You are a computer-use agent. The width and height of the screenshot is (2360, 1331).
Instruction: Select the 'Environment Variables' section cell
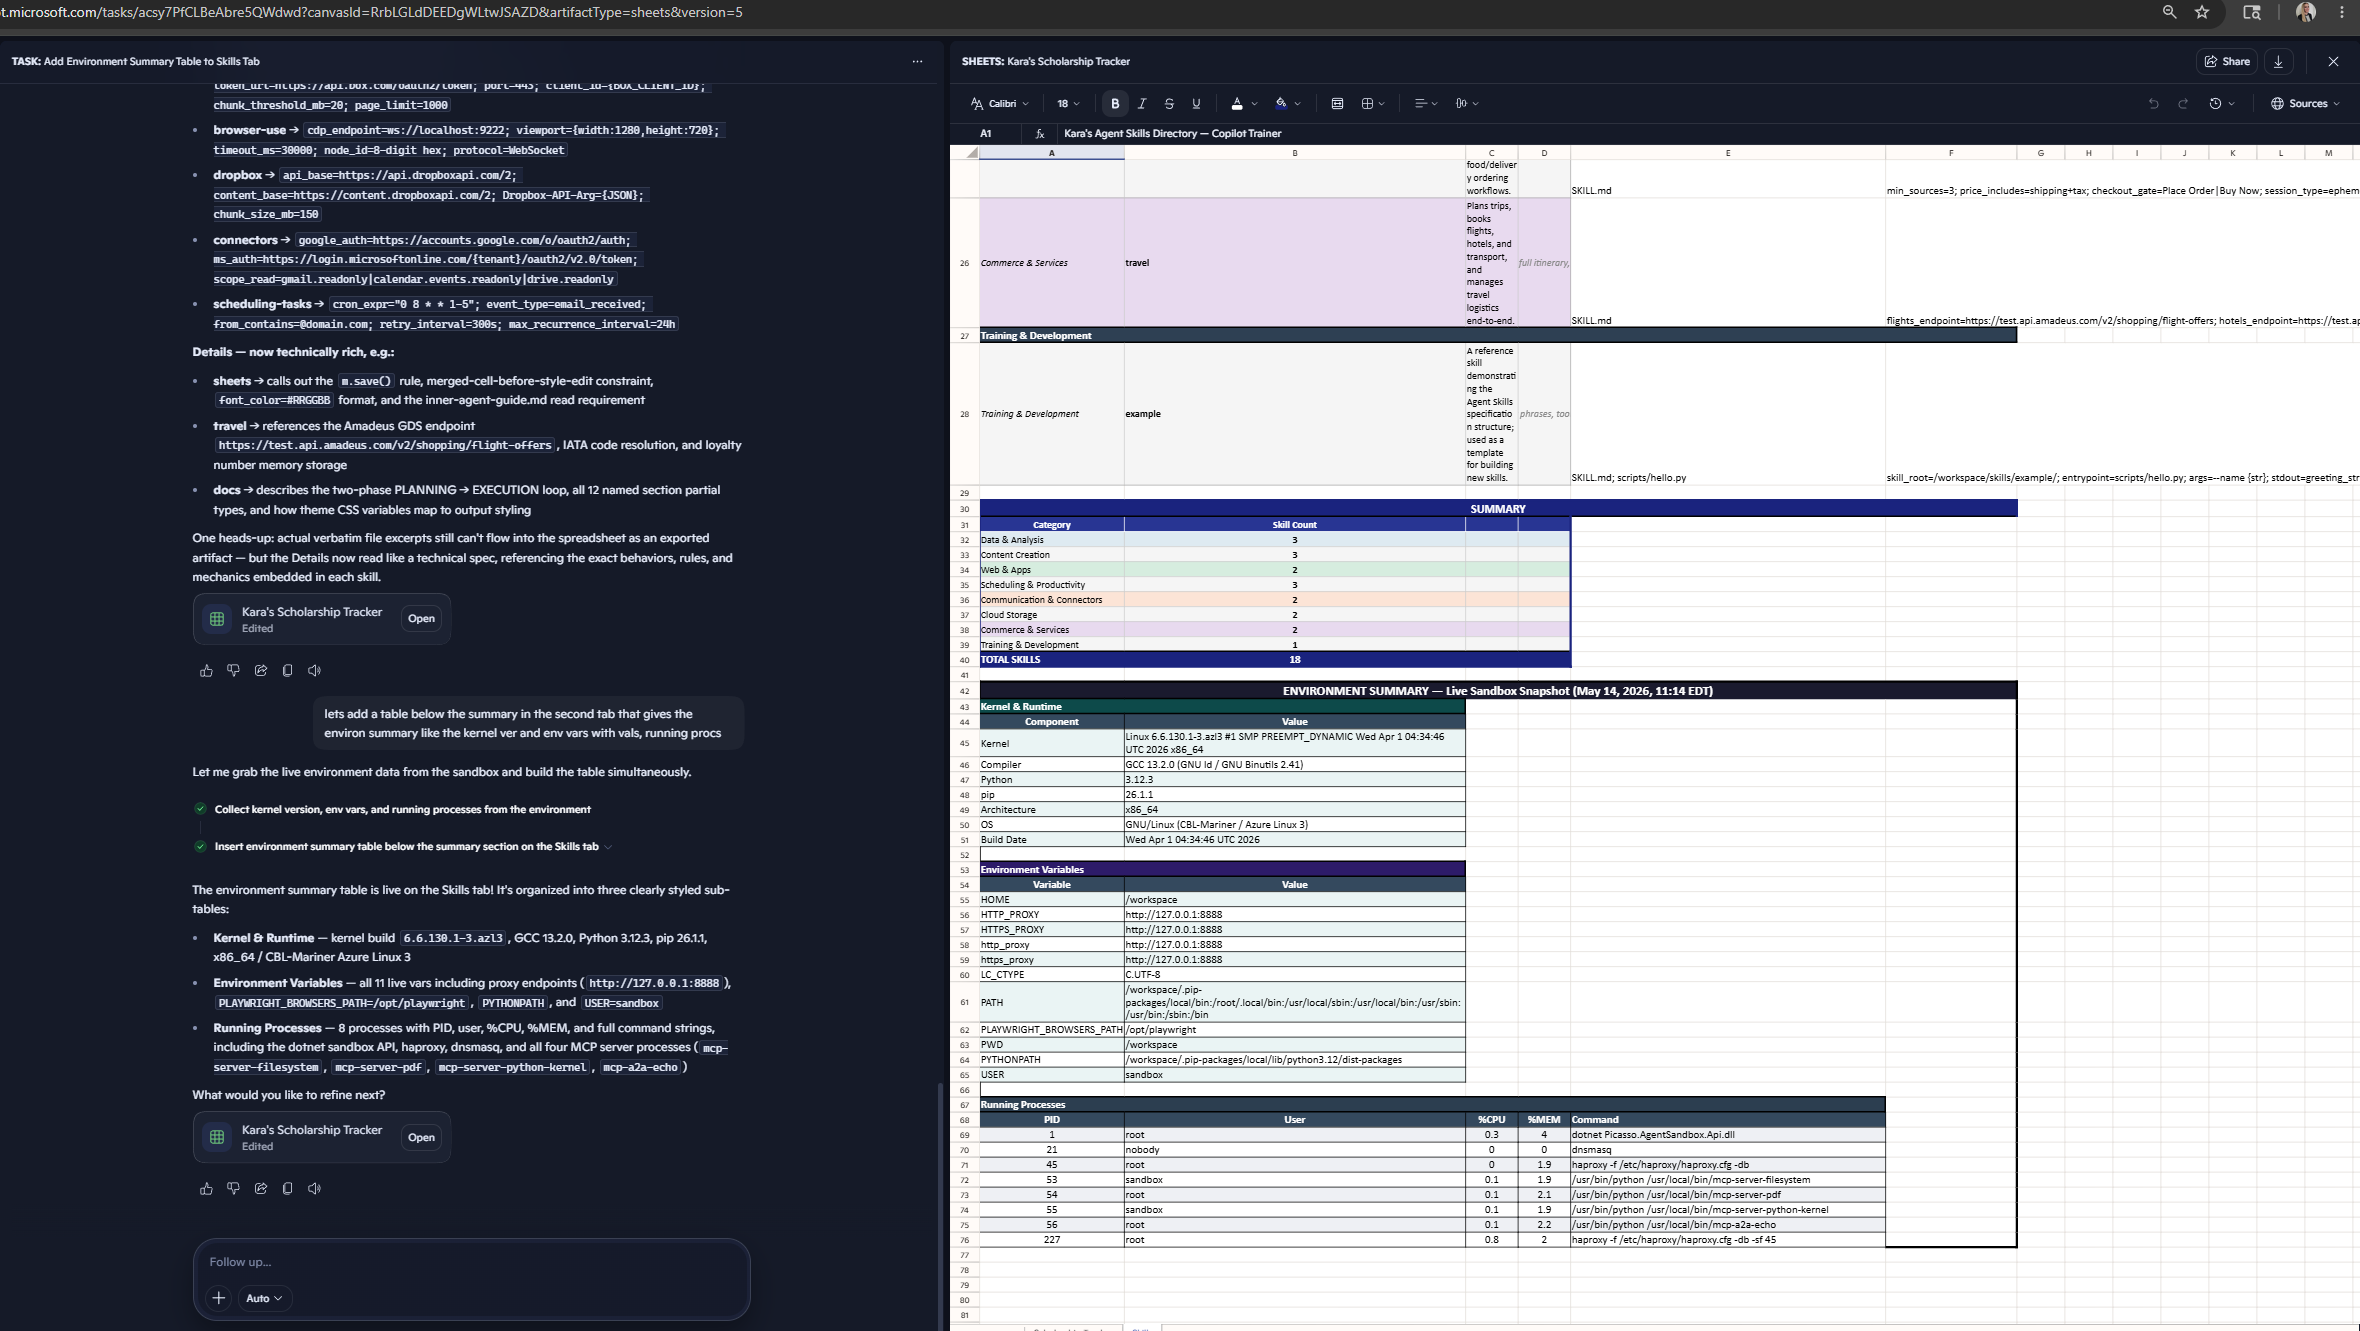click(x=1222, y=870)
